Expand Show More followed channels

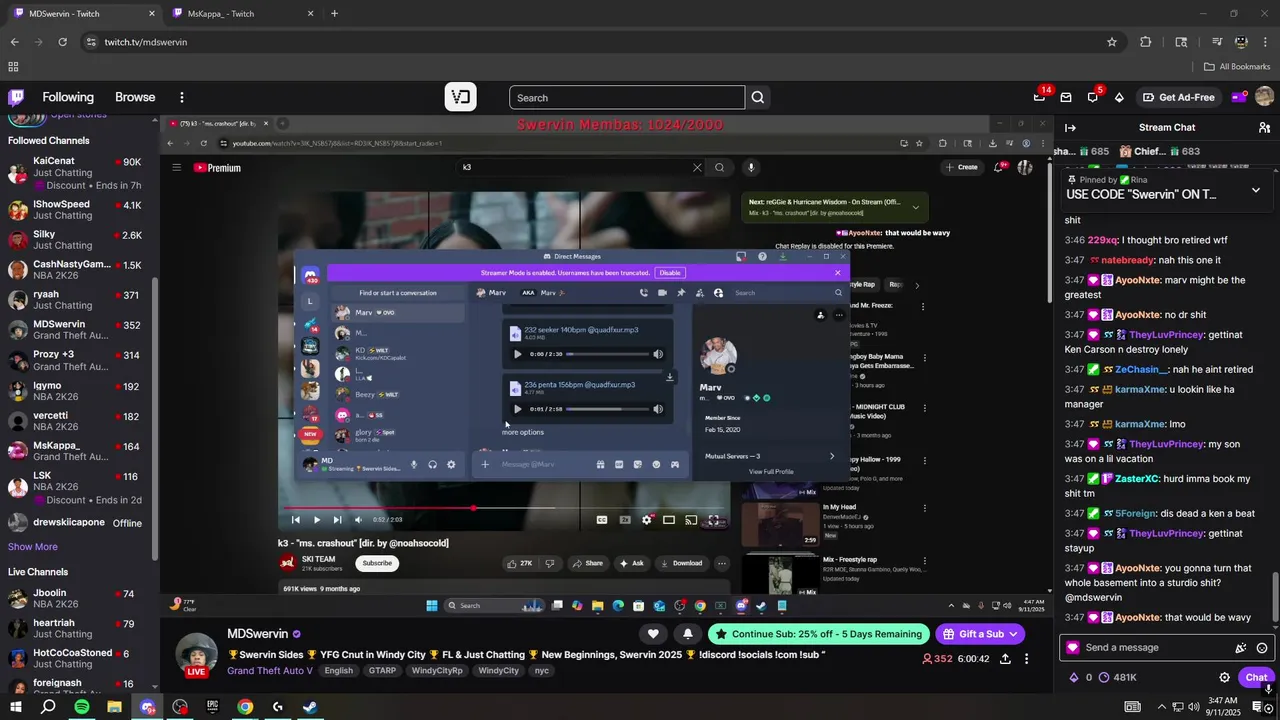pyautogui.click(x=33, y=547)
